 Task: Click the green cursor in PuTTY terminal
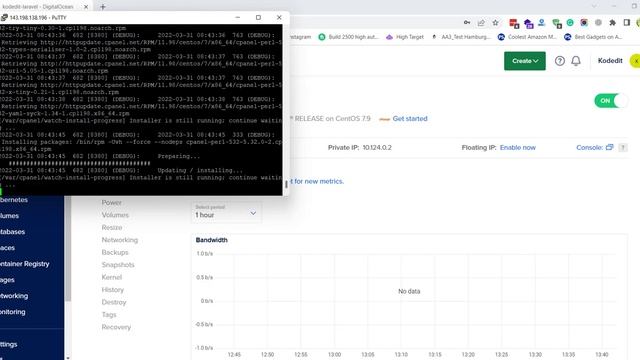tap(1, 191)
